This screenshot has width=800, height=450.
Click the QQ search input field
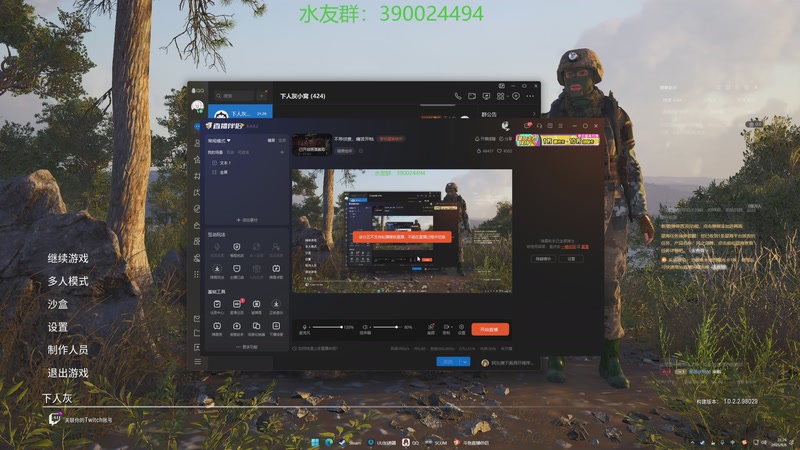(234, 95)
